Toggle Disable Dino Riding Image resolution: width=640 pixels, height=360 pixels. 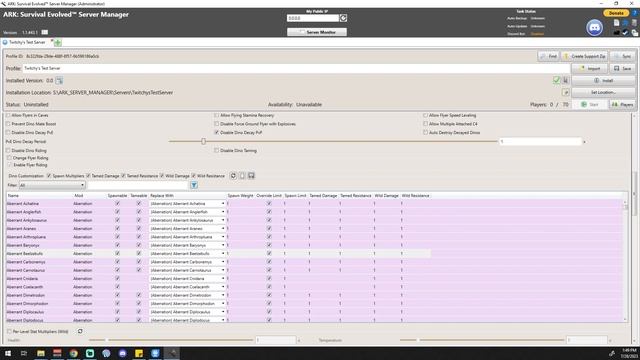8,151
